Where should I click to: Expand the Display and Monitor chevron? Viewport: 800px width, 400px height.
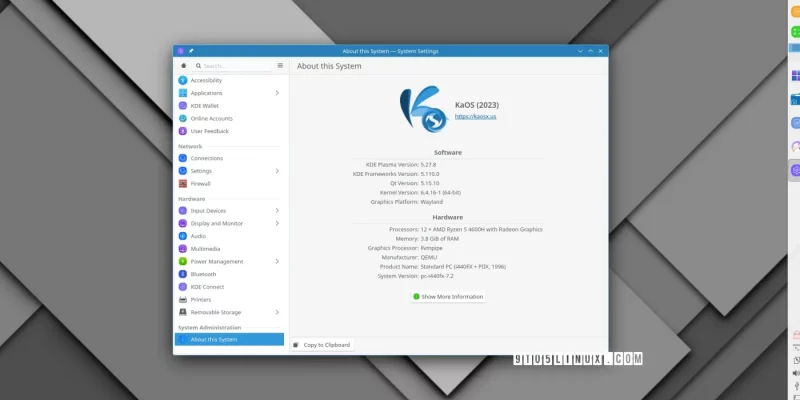click(277, 223)
